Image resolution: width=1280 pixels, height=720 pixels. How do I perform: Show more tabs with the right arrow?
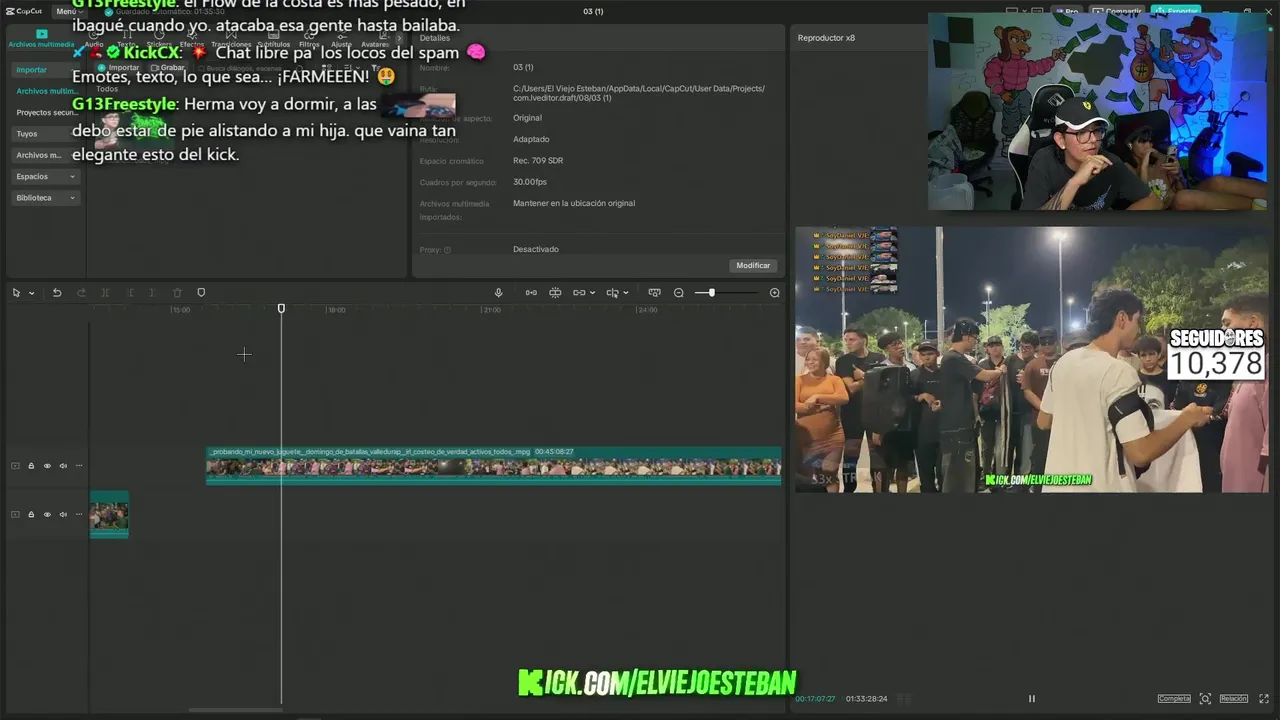tap(400, 39)
